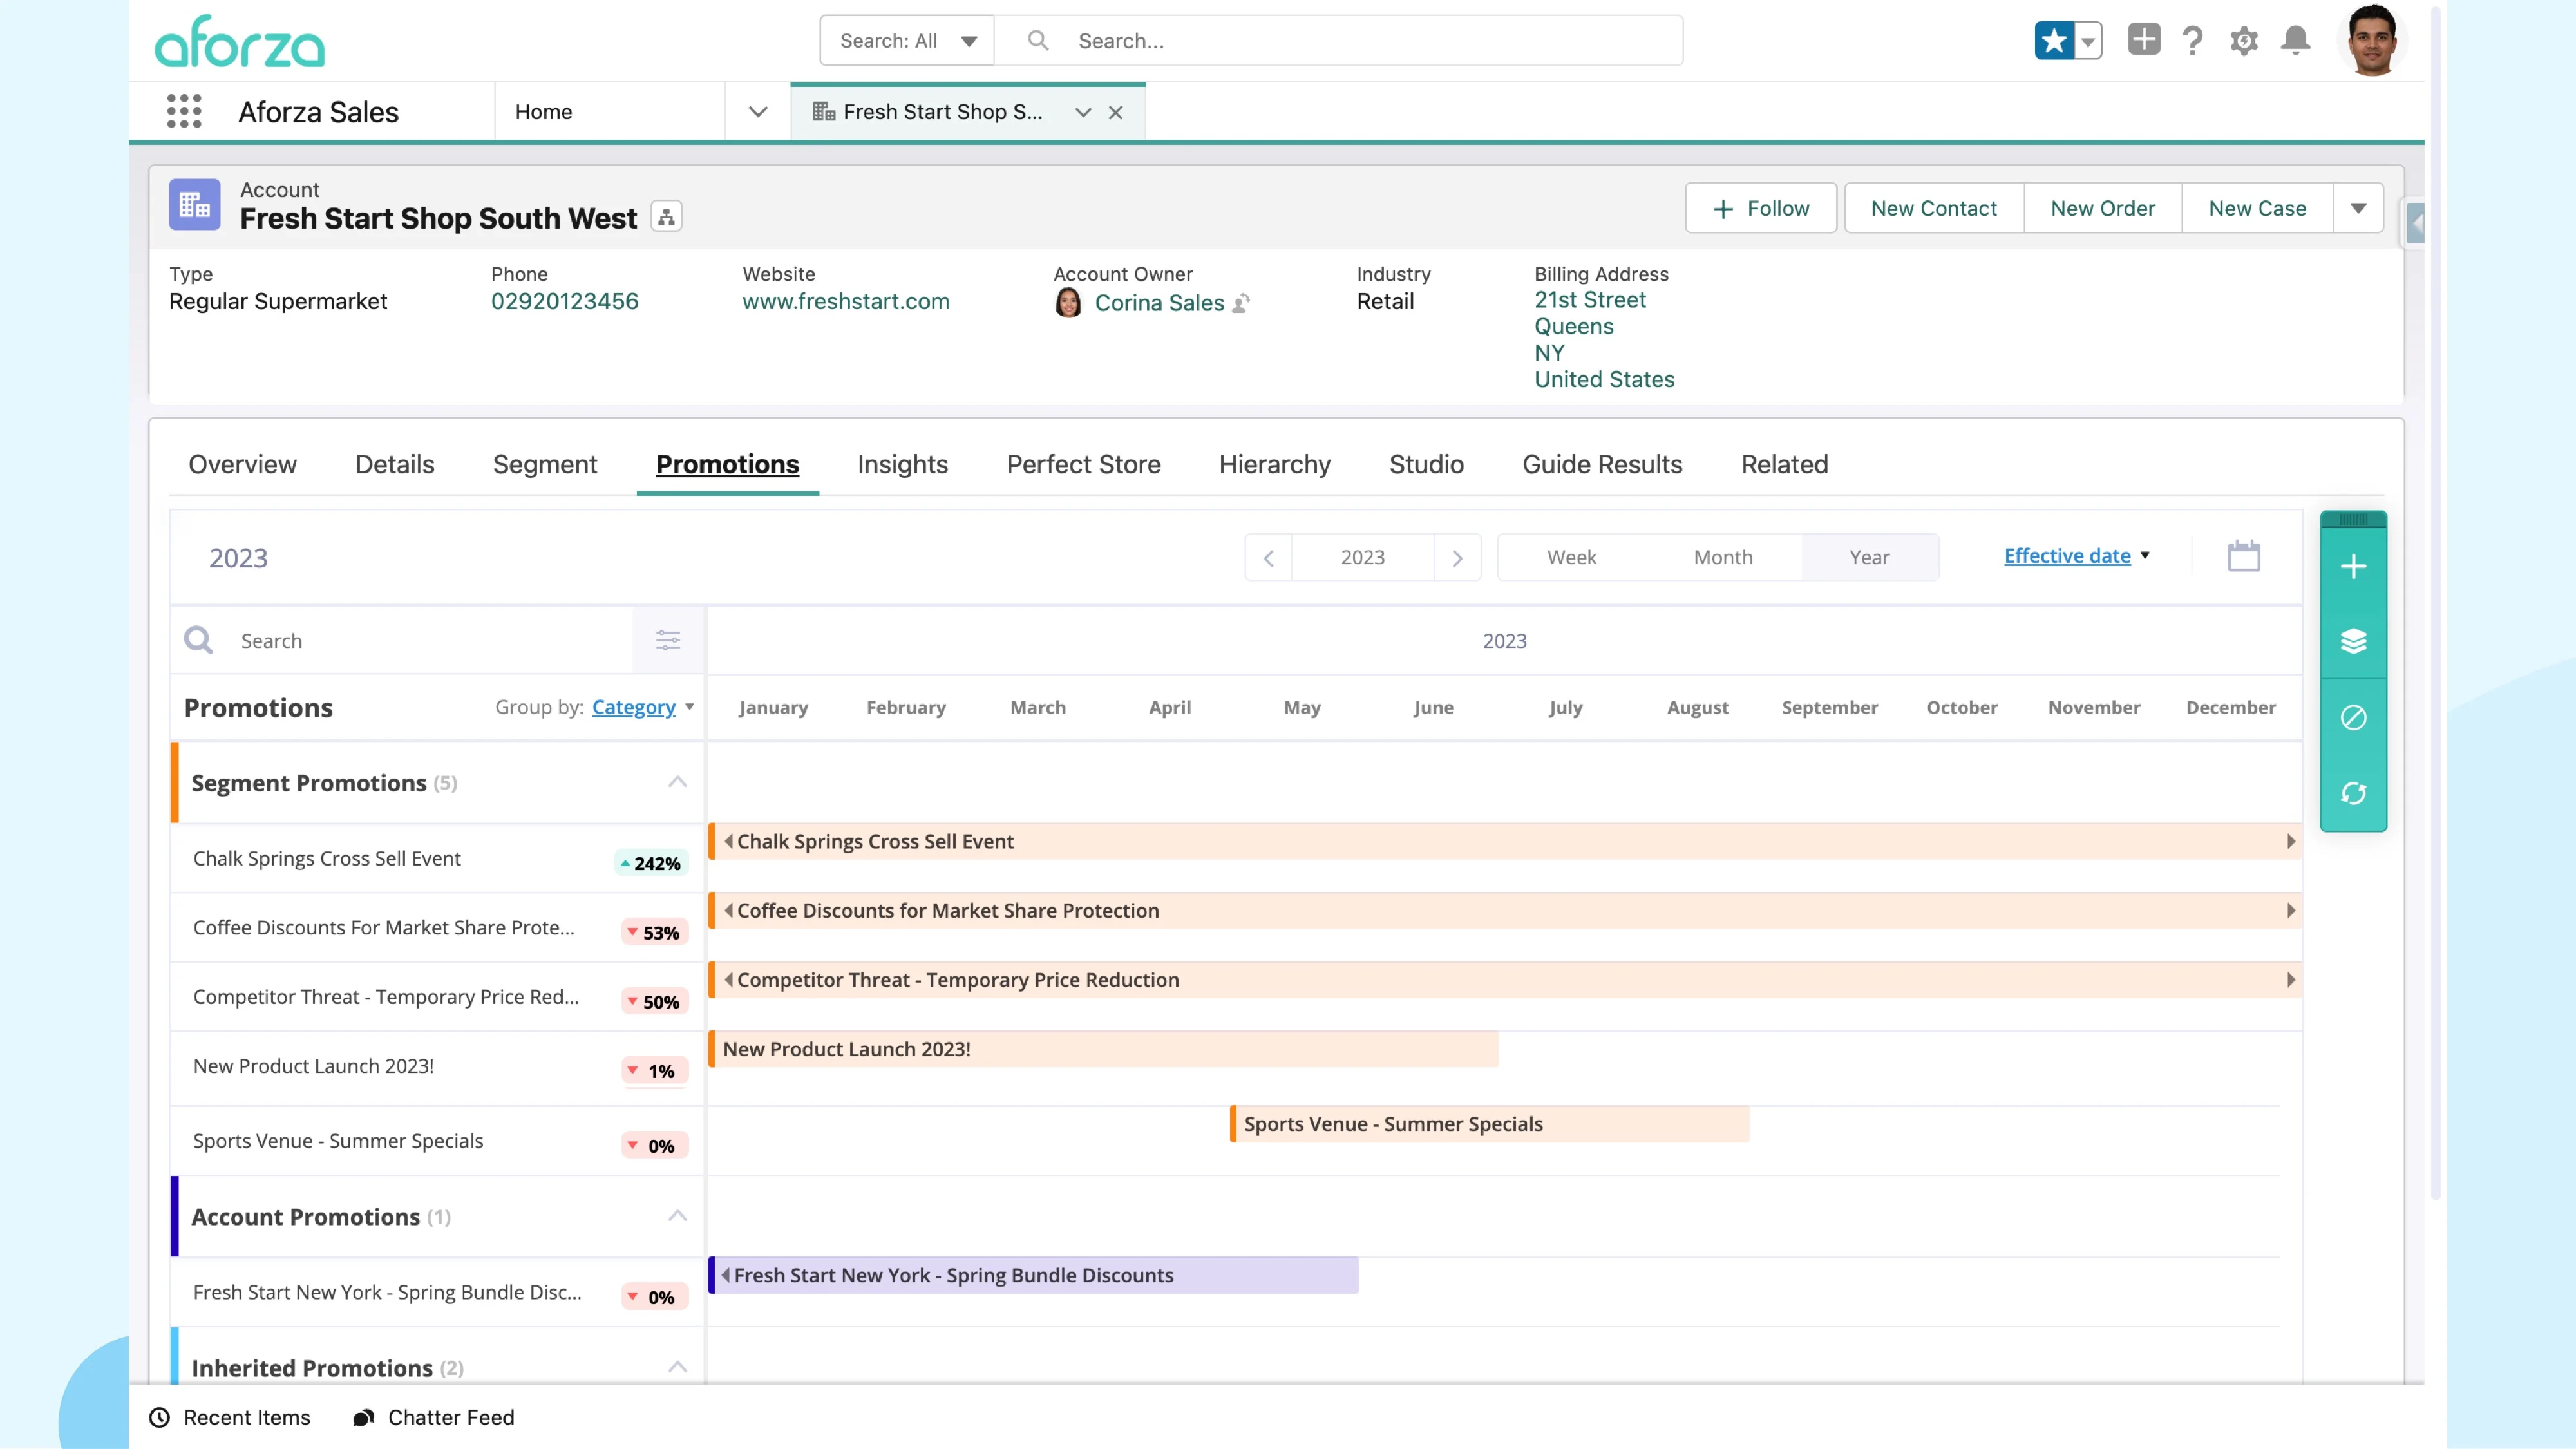Open the Search: All scope dropdown
Screen dimensions: 2576x1449
tap(907, 41)
